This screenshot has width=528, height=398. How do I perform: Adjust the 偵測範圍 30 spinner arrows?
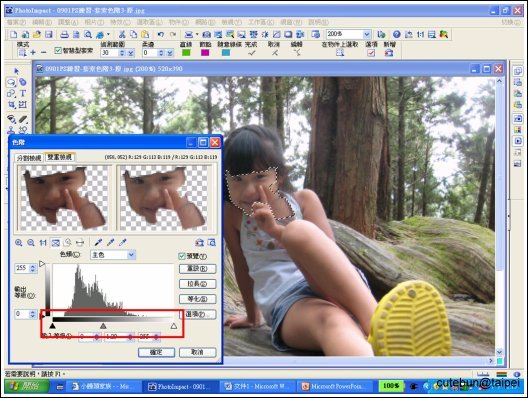click(x=122, y=53)
